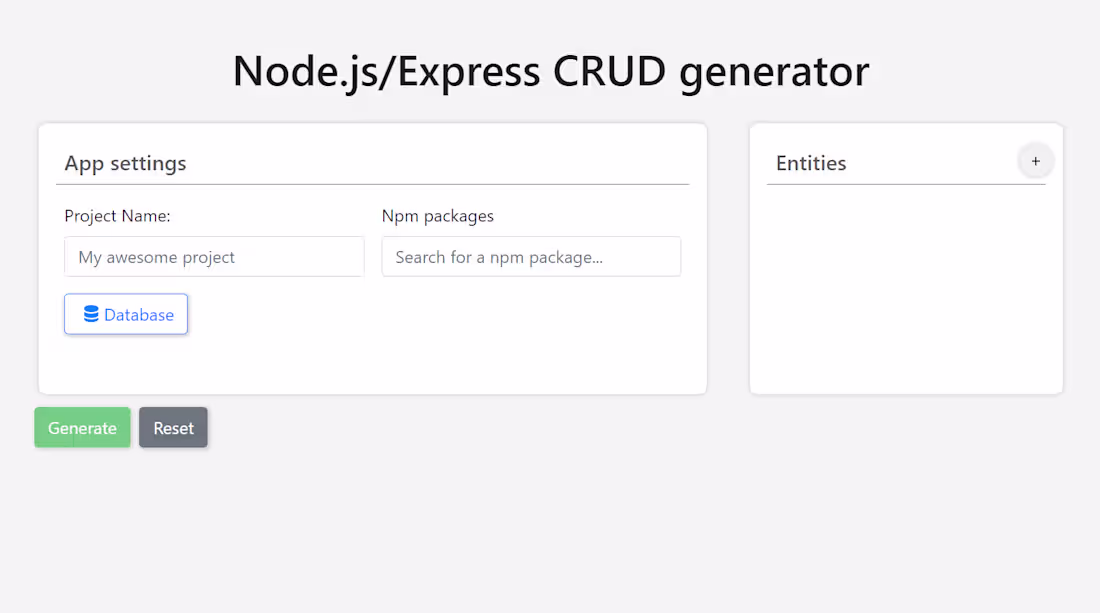Click the Generate button

click(82, 427)
